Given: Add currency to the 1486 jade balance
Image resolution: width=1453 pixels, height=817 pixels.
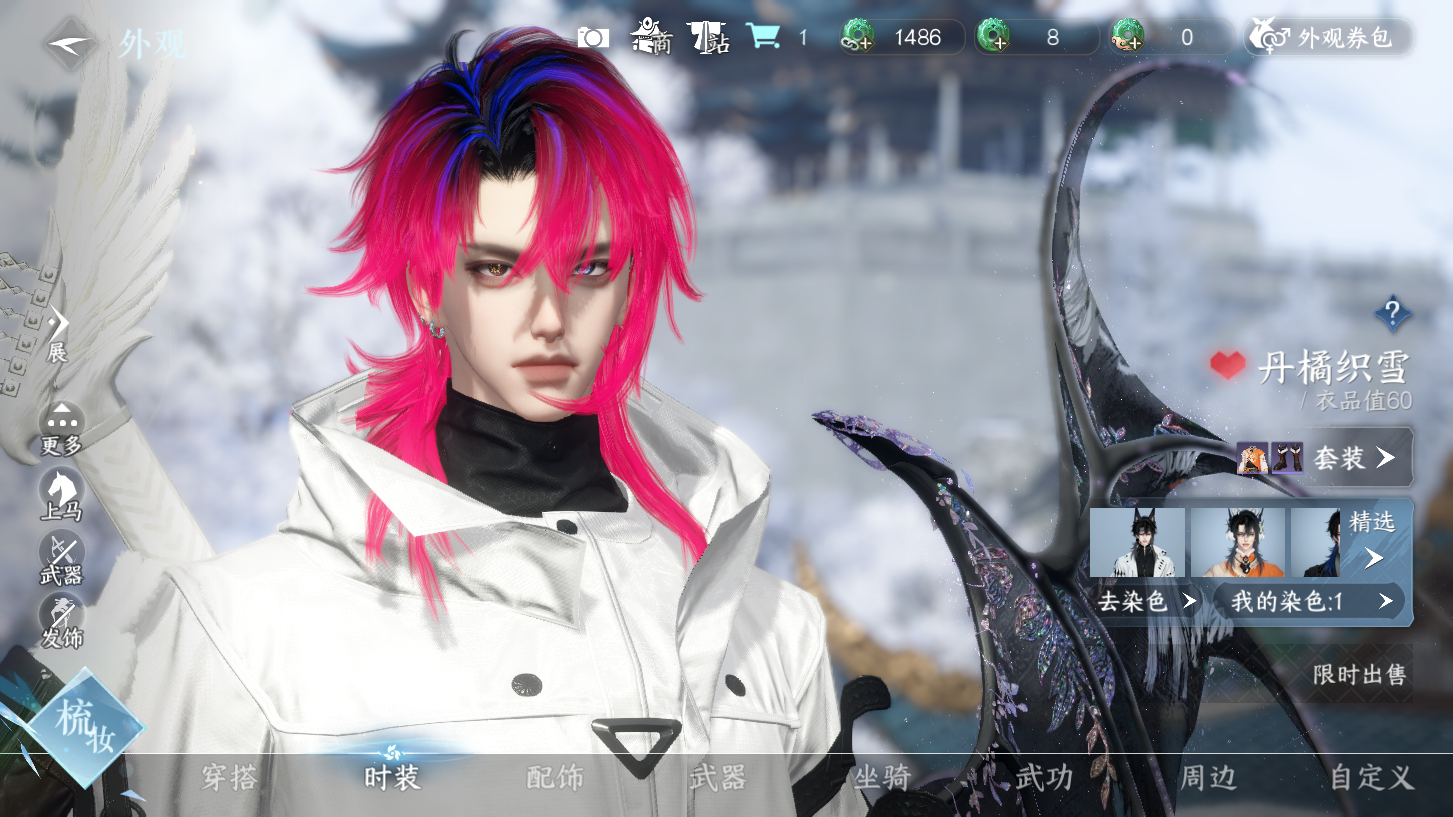Looking at the screenshot, I should pyautogui.click(x=858, y=38).
